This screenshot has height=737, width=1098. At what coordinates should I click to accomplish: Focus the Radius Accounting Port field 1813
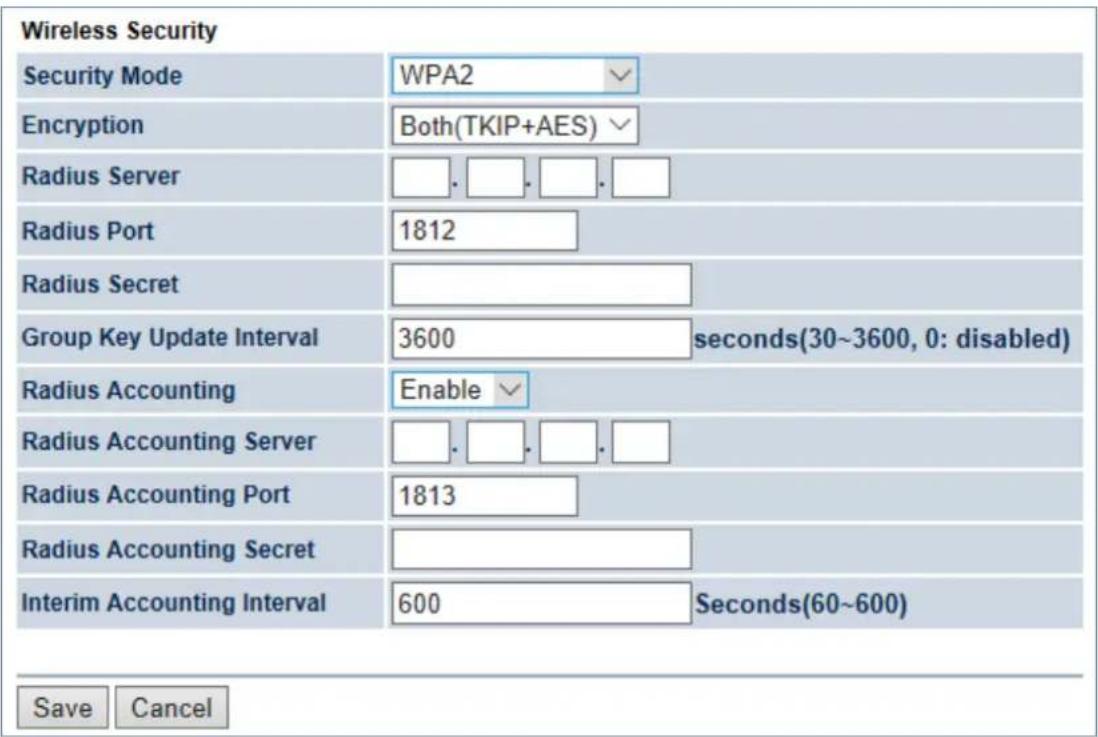coord(485,496)
